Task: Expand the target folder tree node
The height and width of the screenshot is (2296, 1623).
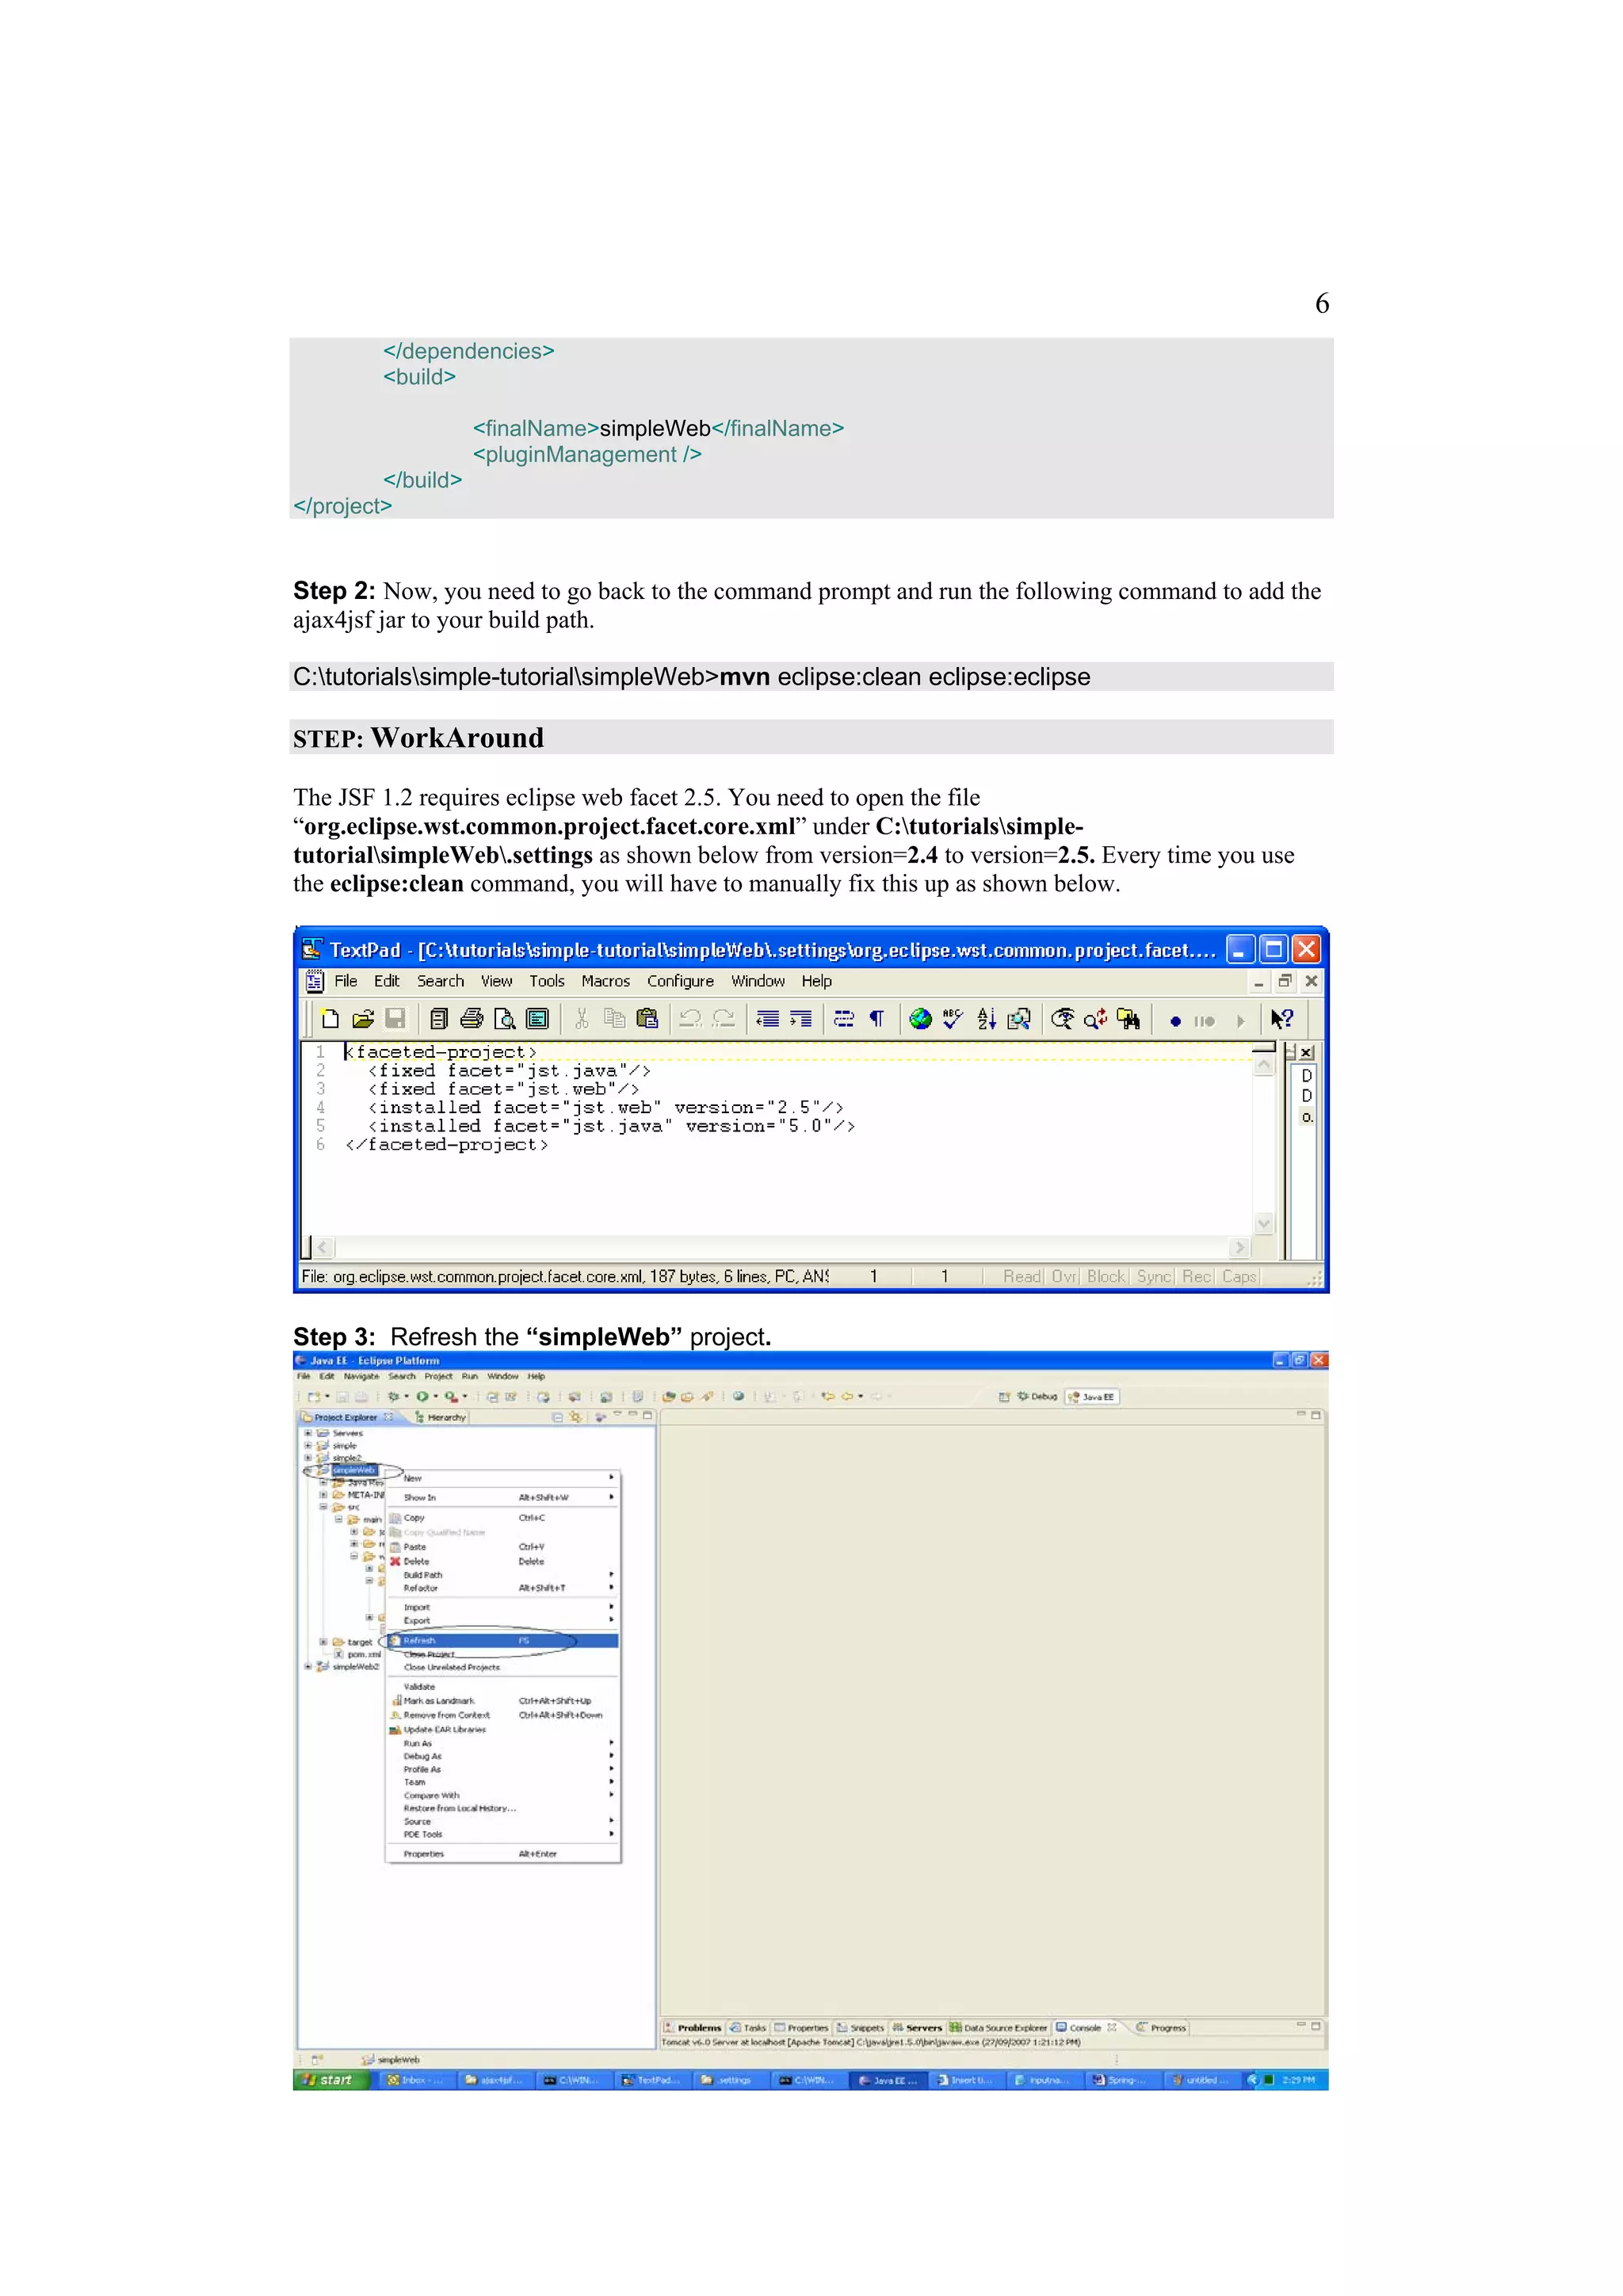Action: click(x=323, y=1642)
